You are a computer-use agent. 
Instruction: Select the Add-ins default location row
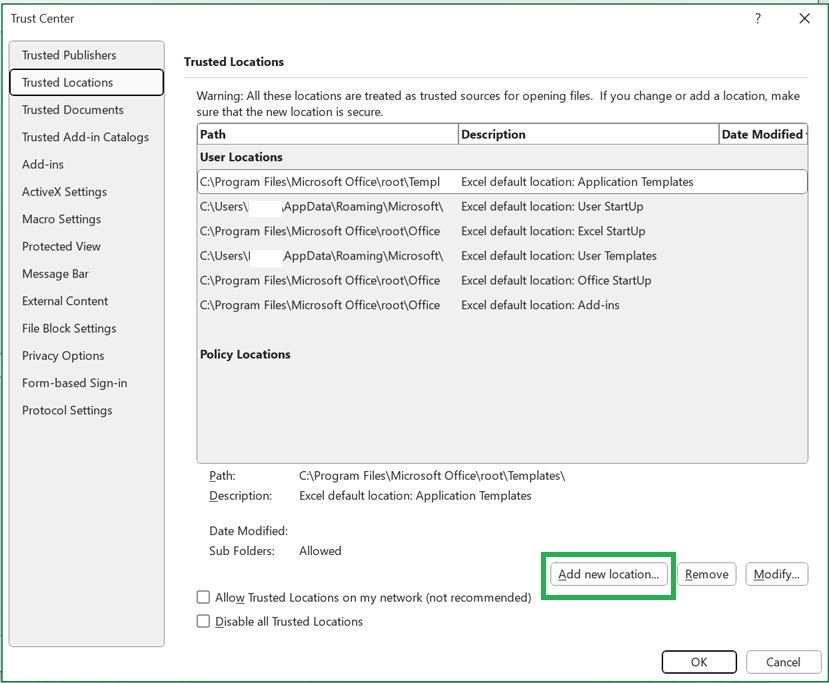[502, 305]
